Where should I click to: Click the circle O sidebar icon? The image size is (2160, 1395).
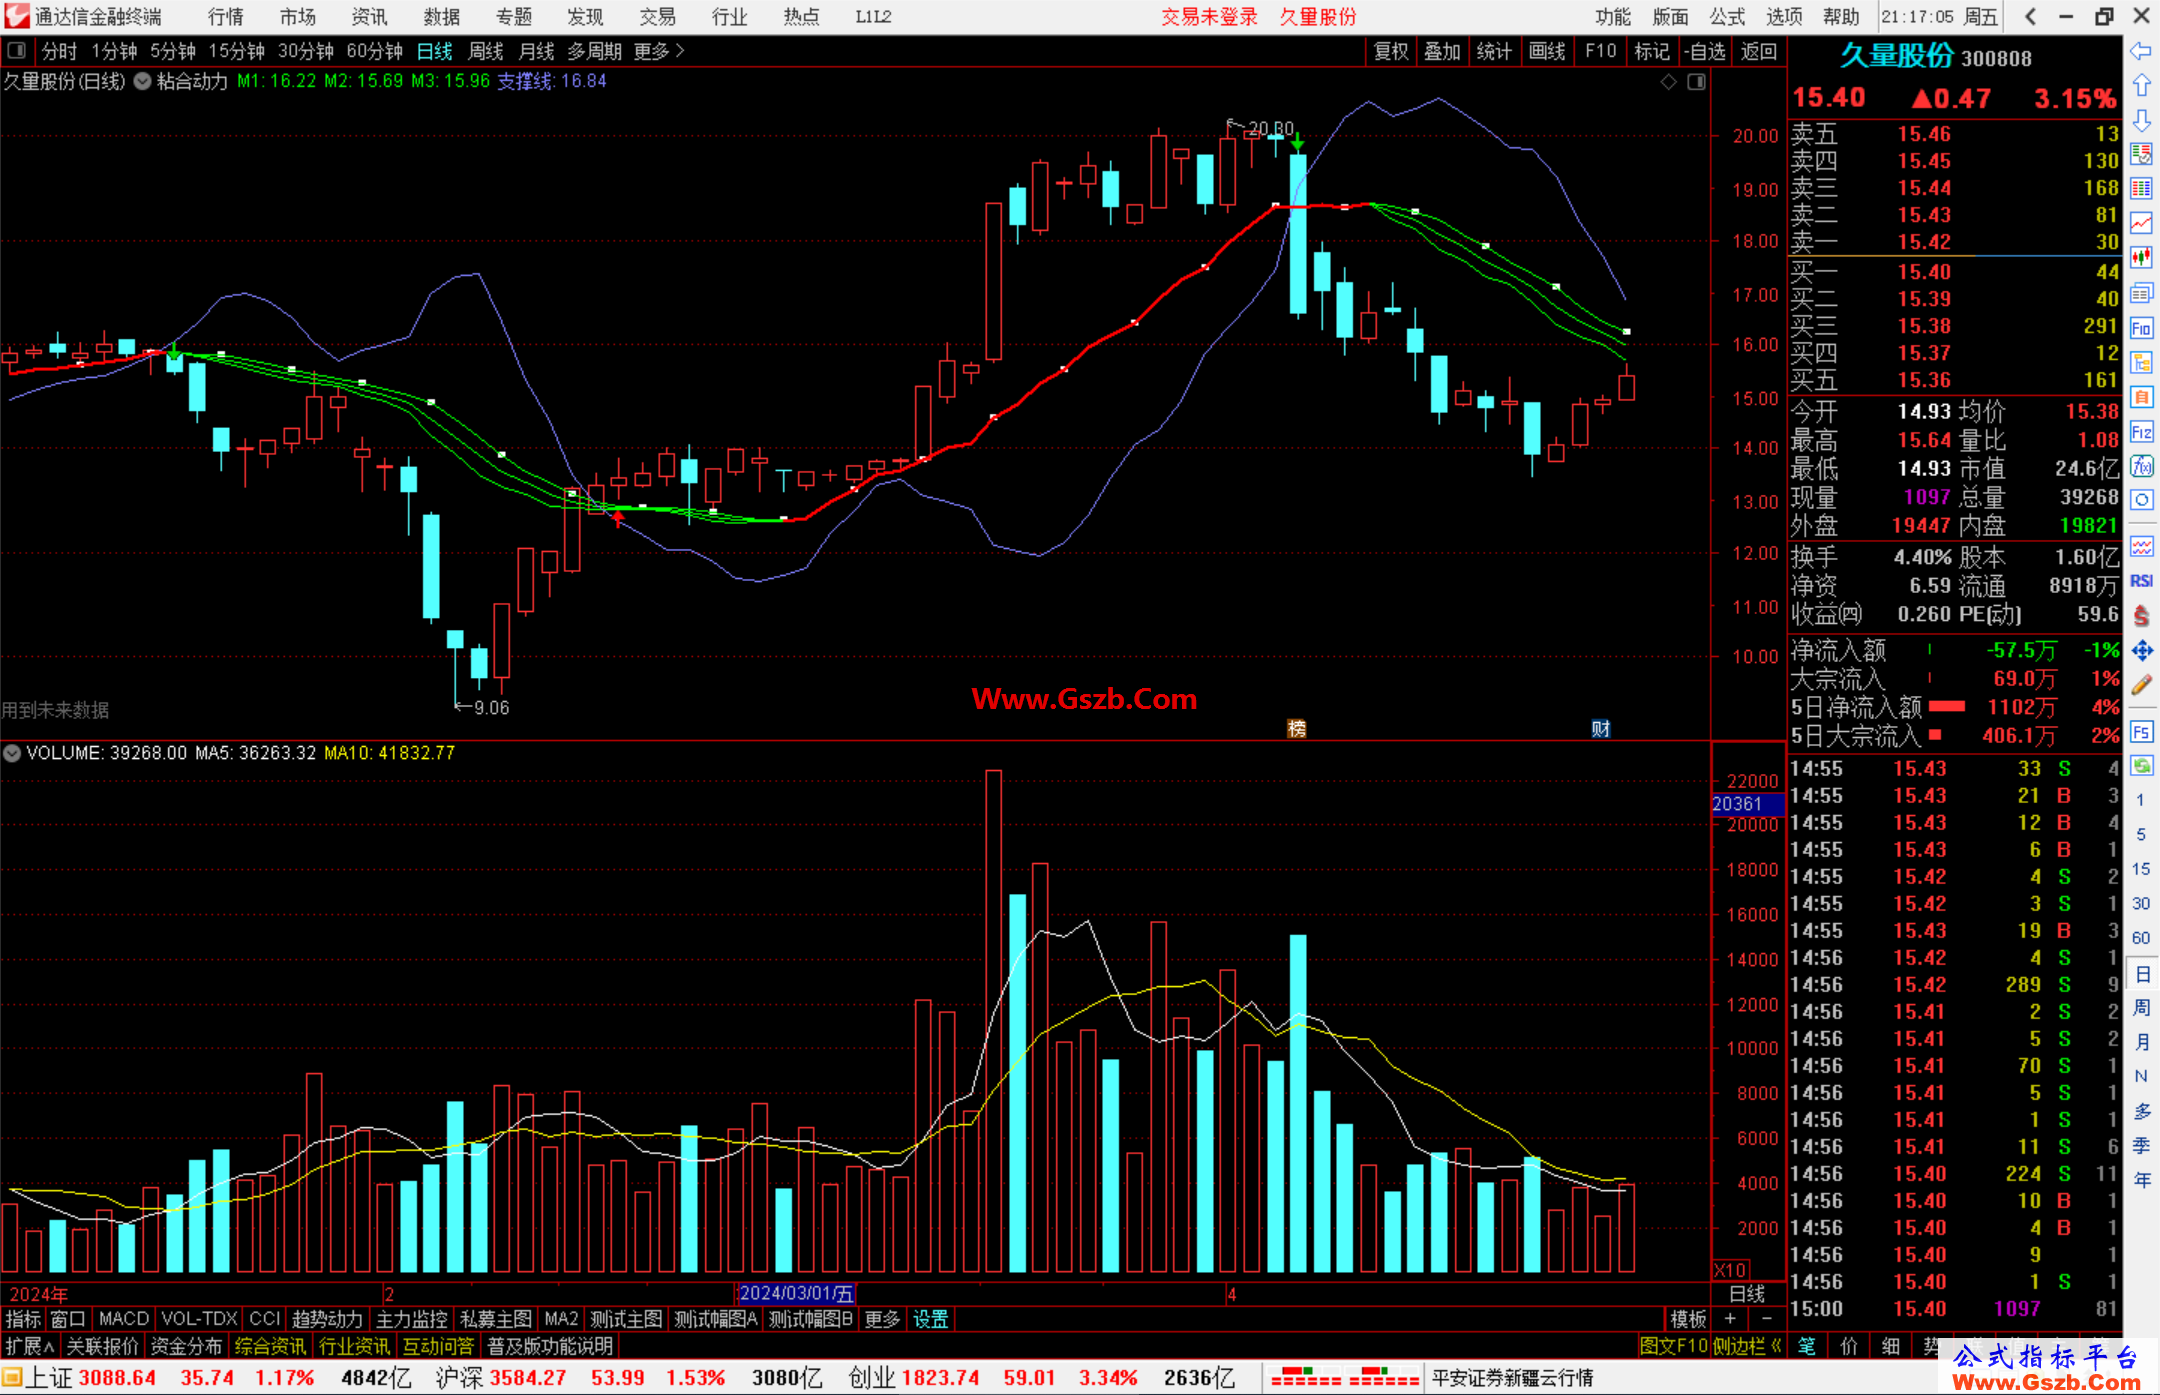coord(2141,500)
